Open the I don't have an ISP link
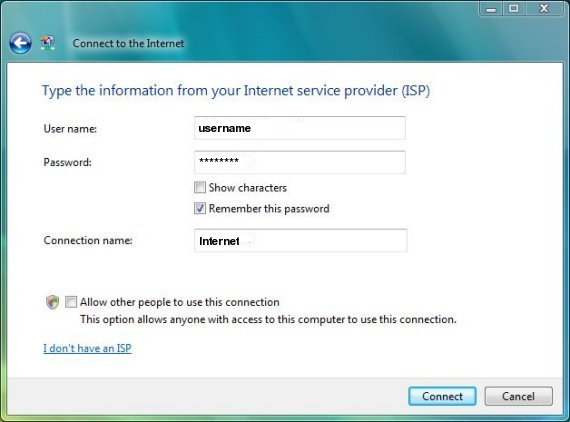570x422 pixels. (x=87, y=348)
